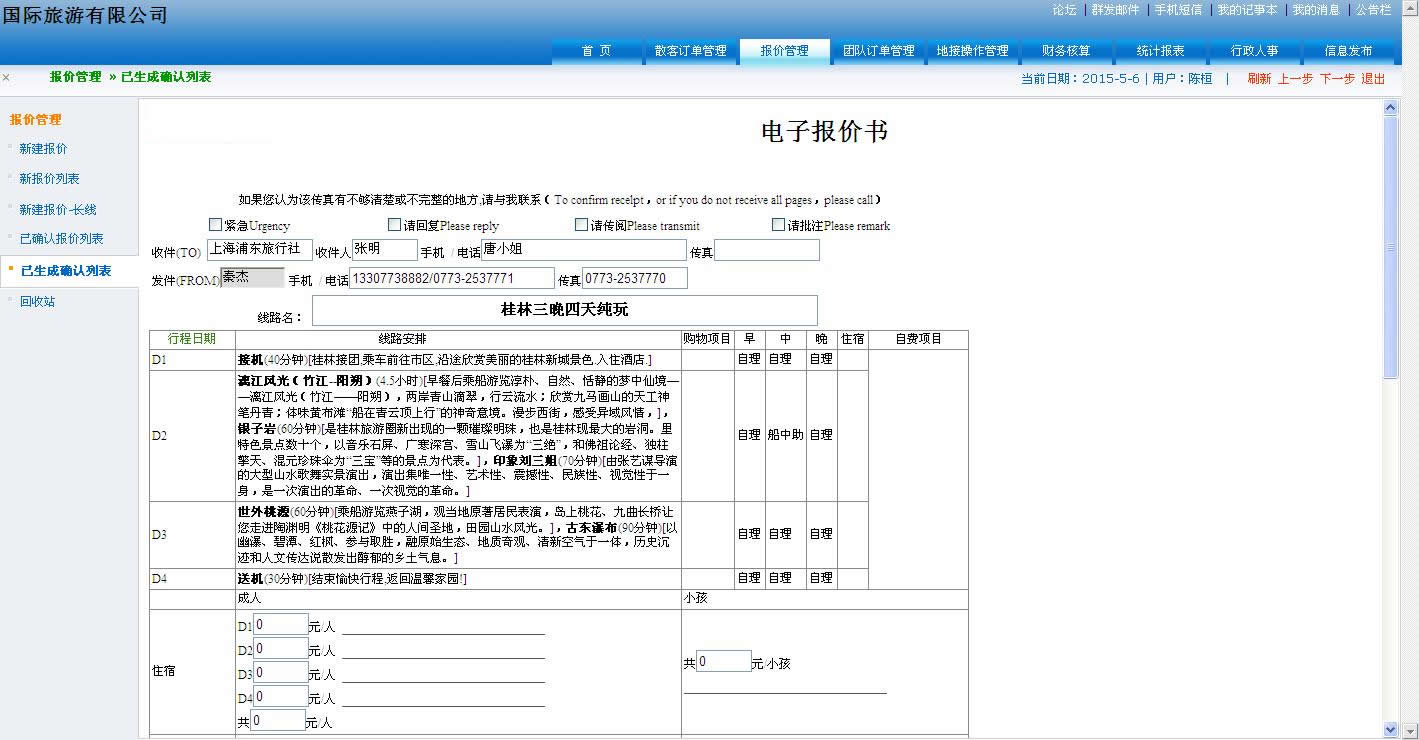
Task: Click the 发件(FROM) sender field
Action: coord(252,278)
